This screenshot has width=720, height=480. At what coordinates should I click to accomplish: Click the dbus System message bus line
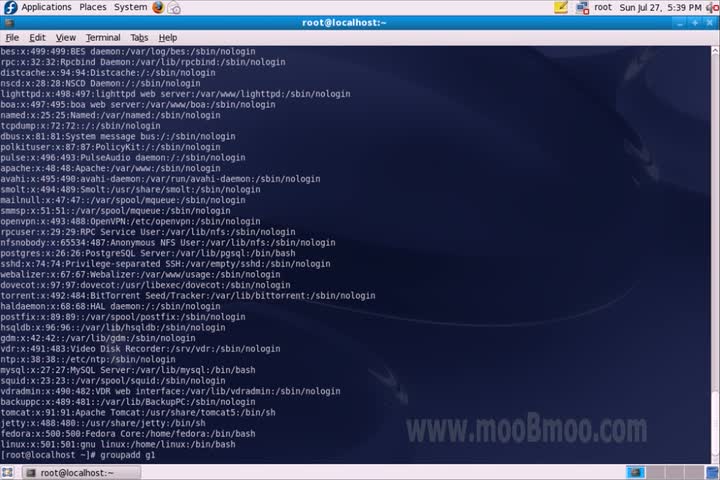click(x=118, y=136)
